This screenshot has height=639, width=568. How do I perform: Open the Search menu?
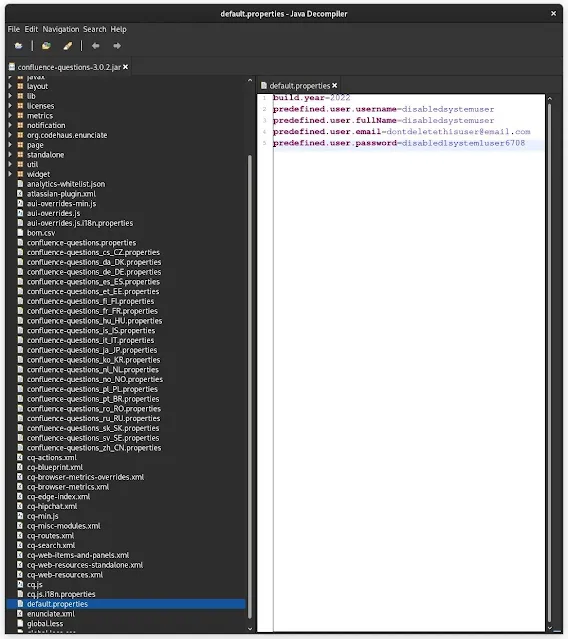(95, 29)
